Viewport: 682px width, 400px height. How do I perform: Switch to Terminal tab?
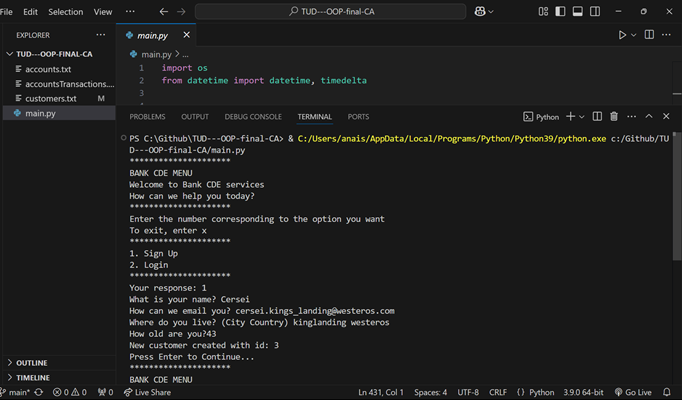pyautogui.click(x=314, y=117)
